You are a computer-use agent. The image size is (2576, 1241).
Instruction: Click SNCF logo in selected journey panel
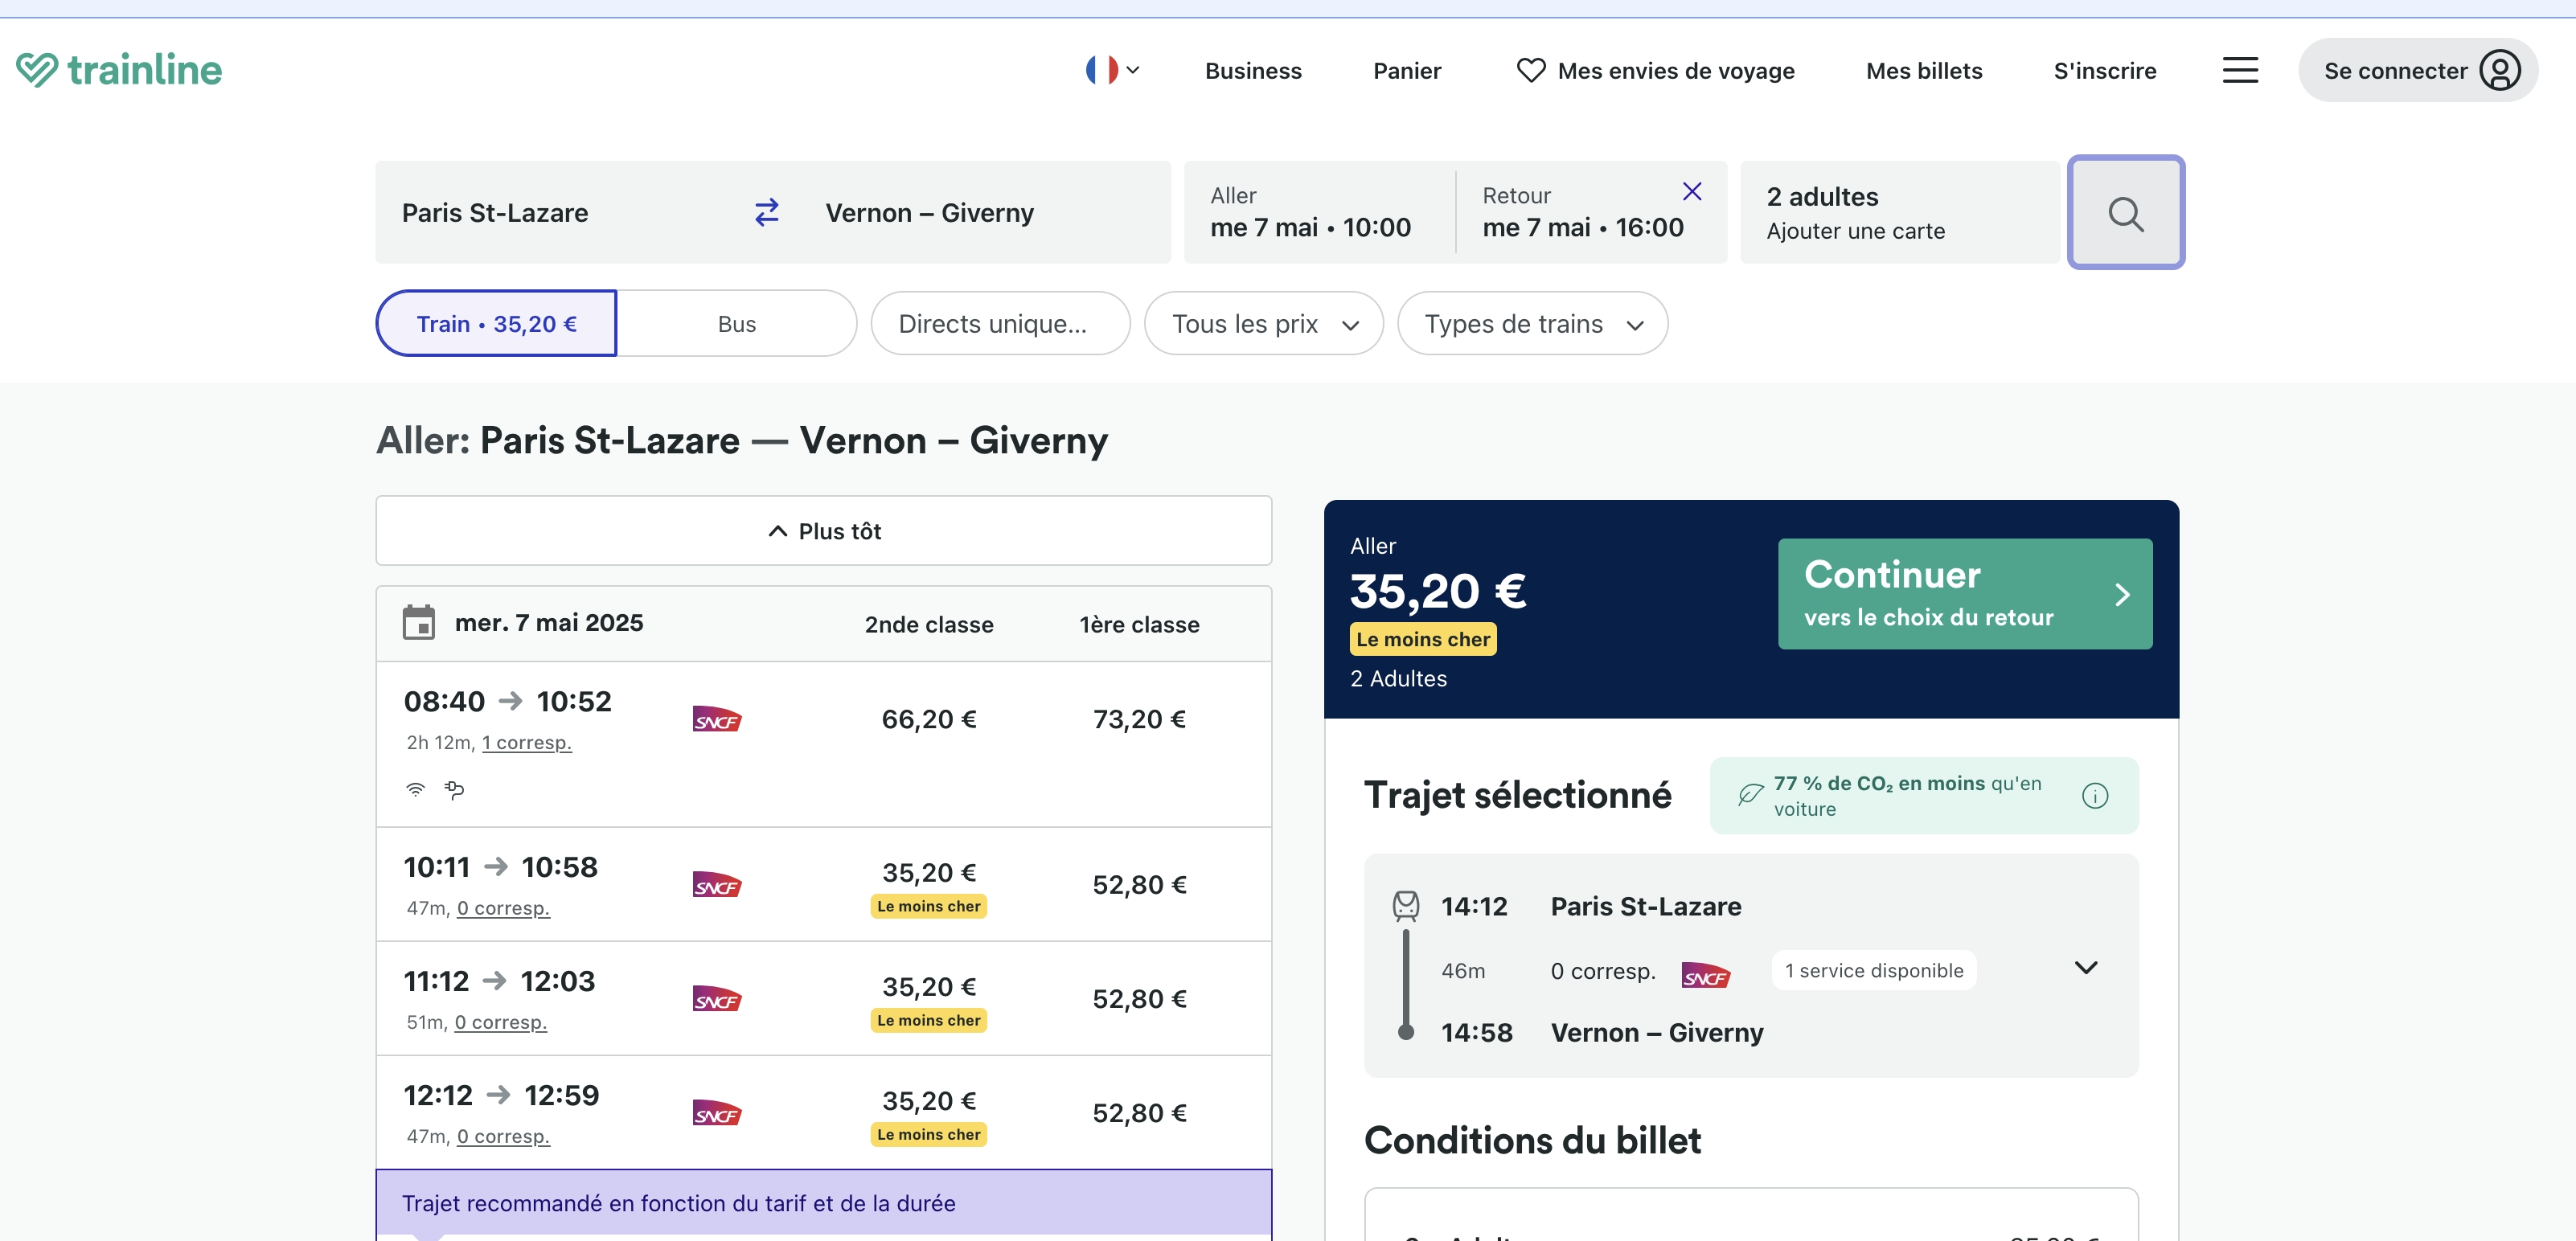click(1706, 975)
